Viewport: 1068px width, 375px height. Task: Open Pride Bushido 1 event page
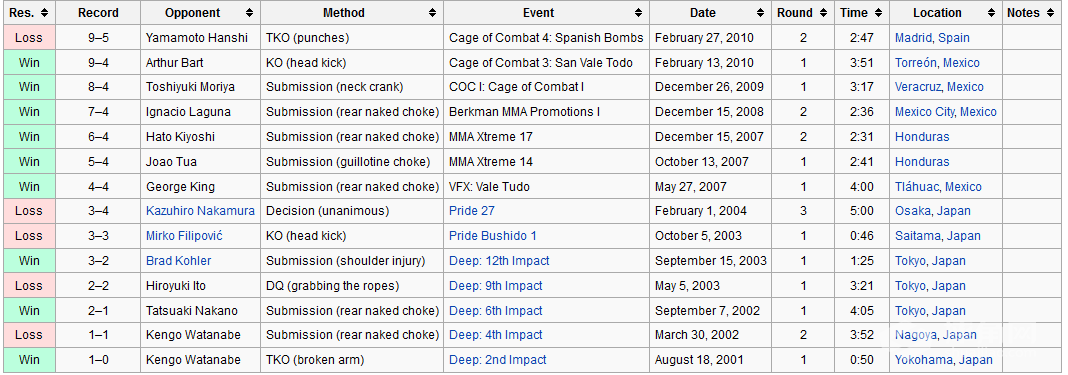pos(493,236)
